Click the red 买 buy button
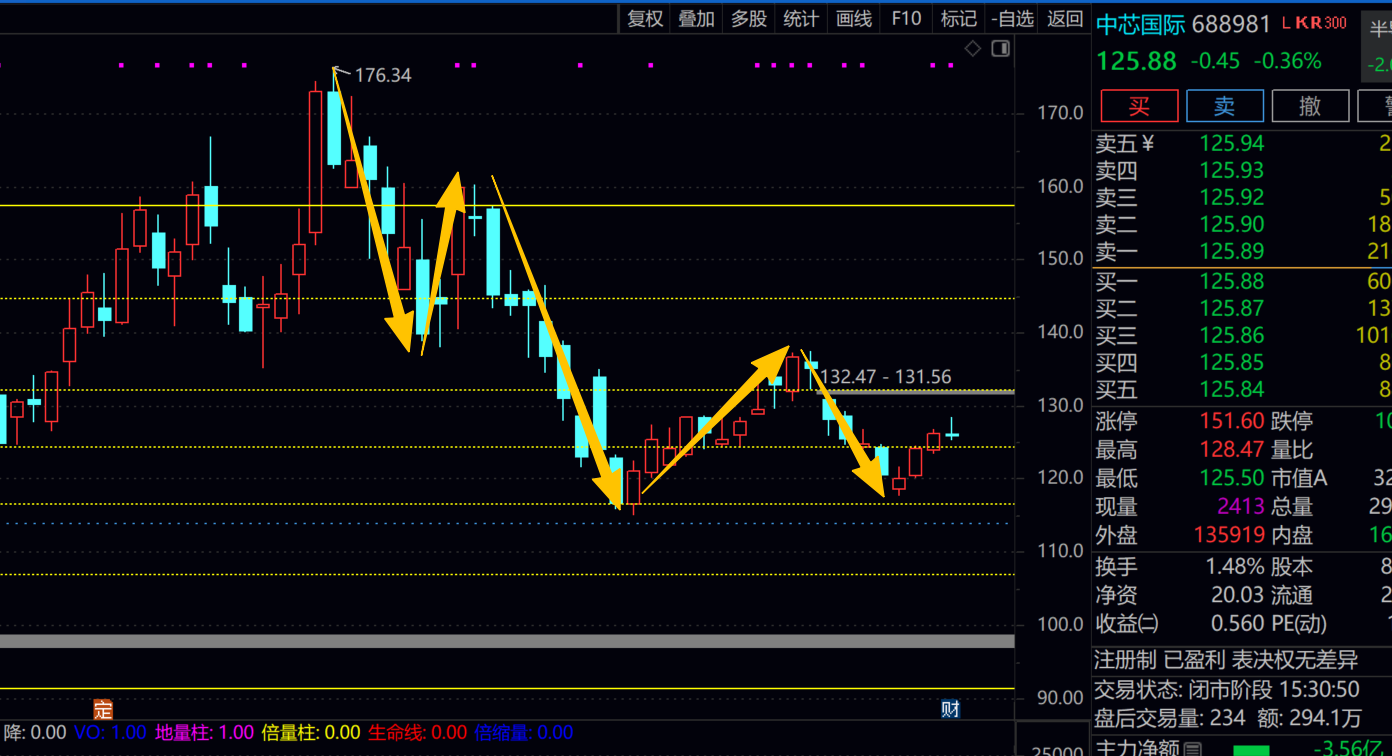 [x=1139, y=106]
